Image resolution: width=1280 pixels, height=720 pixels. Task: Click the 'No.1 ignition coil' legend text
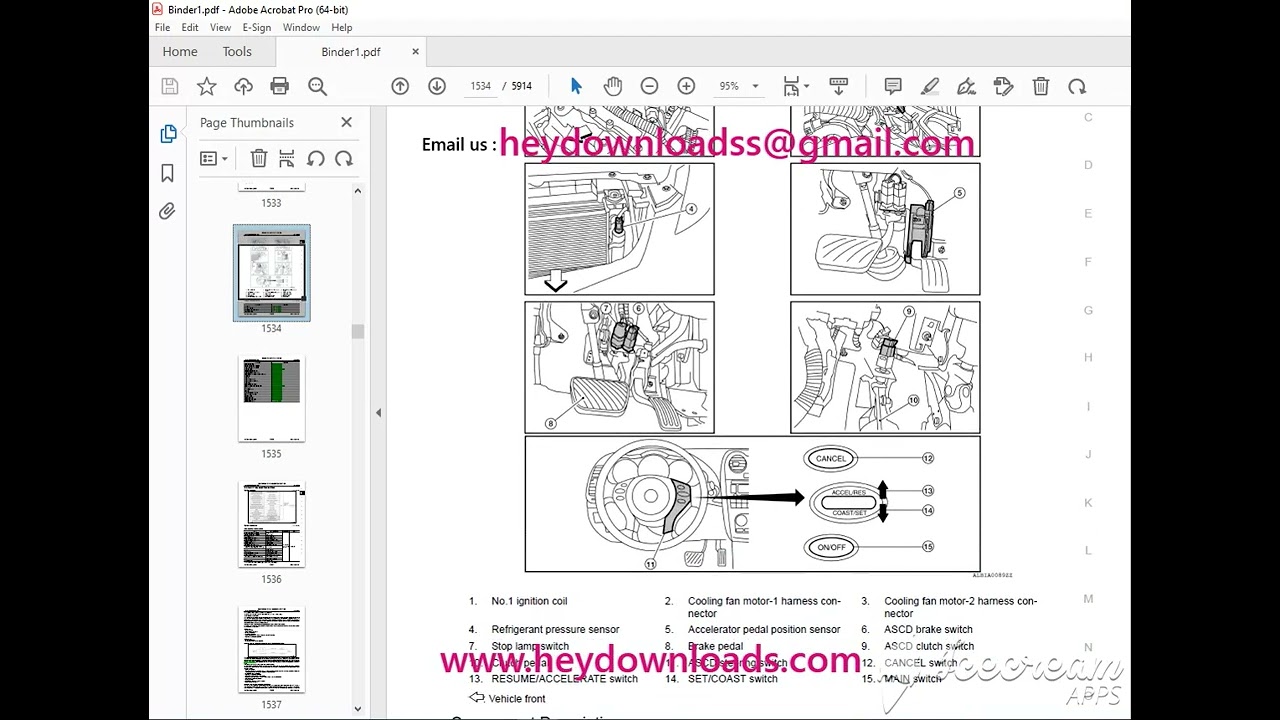coord(529,601)
